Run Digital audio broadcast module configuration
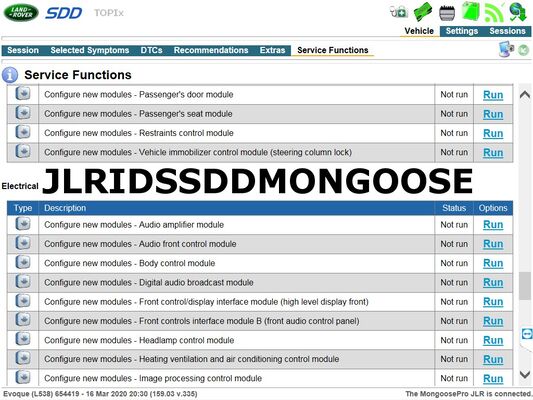This screenshot has height=400, width=533. (x=493, y=282)
